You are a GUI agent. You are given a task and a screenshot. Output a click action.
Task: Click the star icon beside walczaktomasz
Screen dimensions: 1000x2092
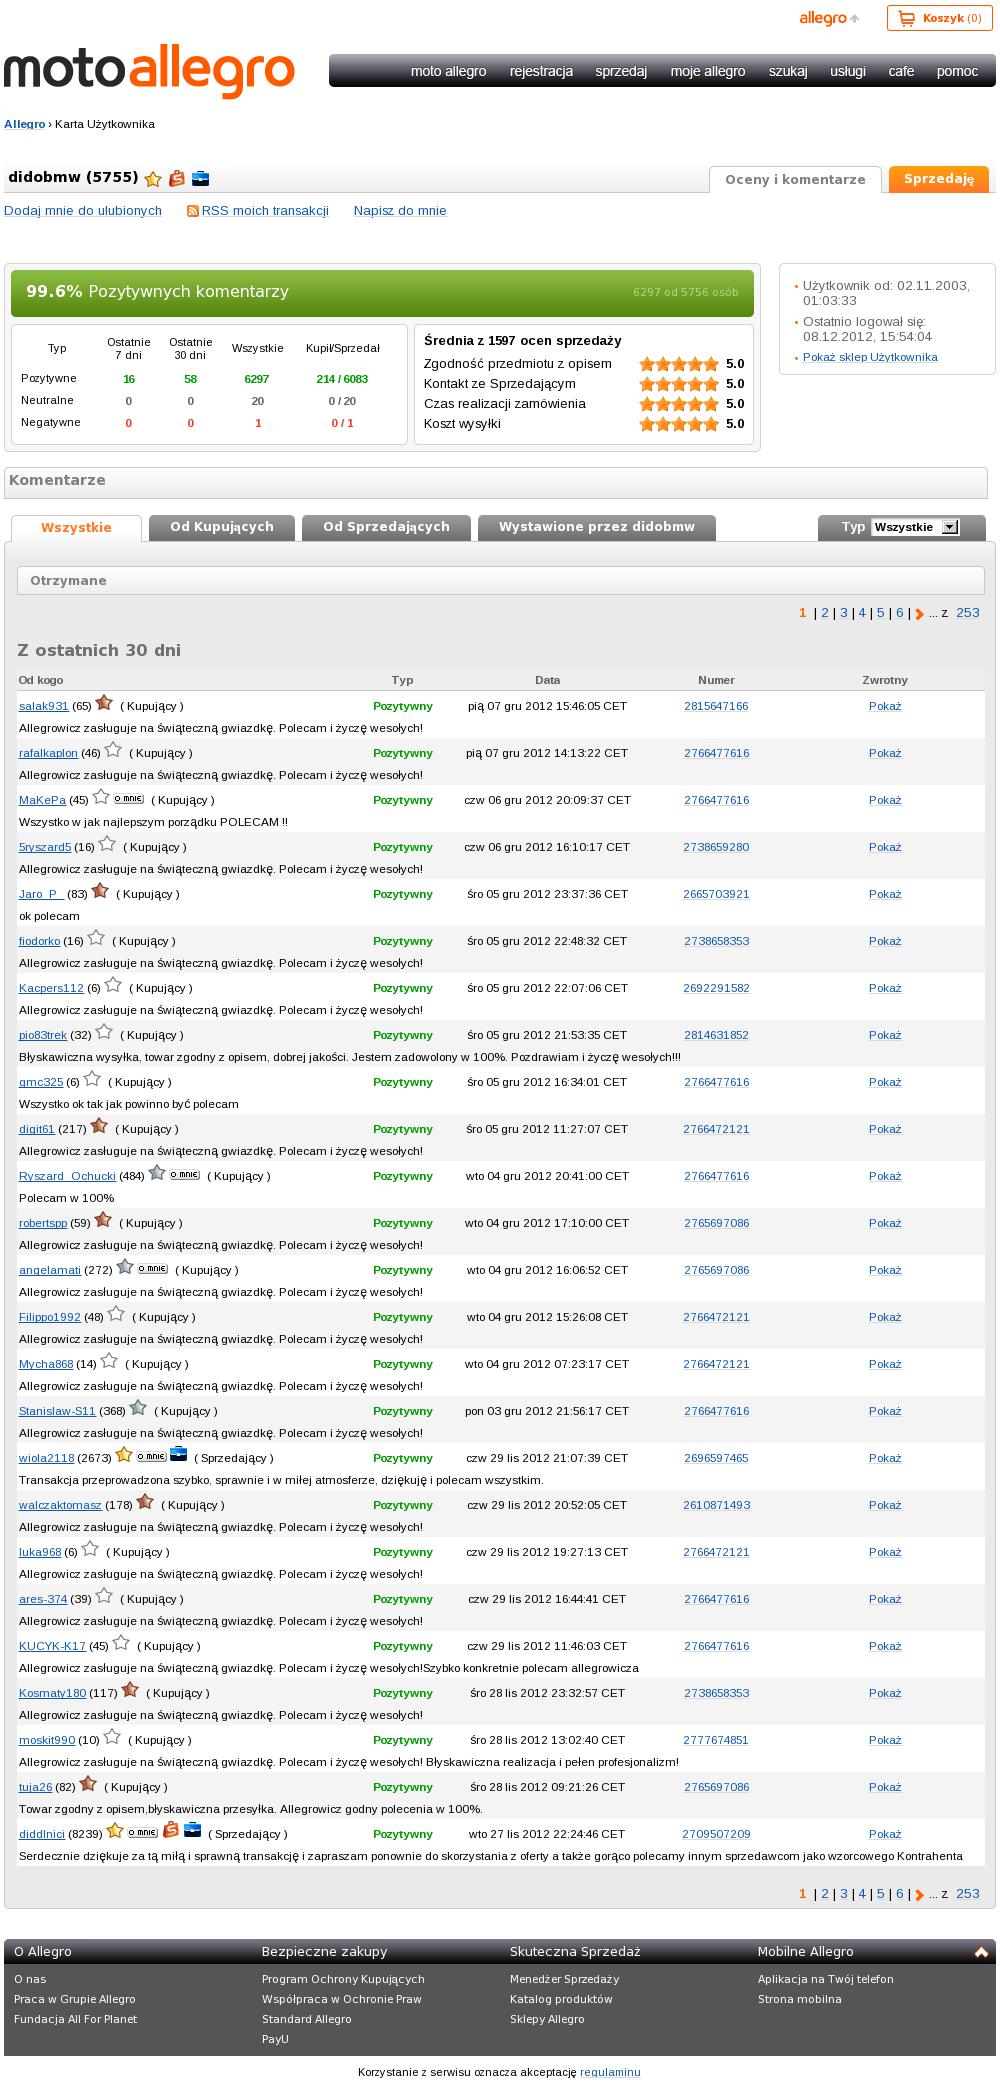145,1502
